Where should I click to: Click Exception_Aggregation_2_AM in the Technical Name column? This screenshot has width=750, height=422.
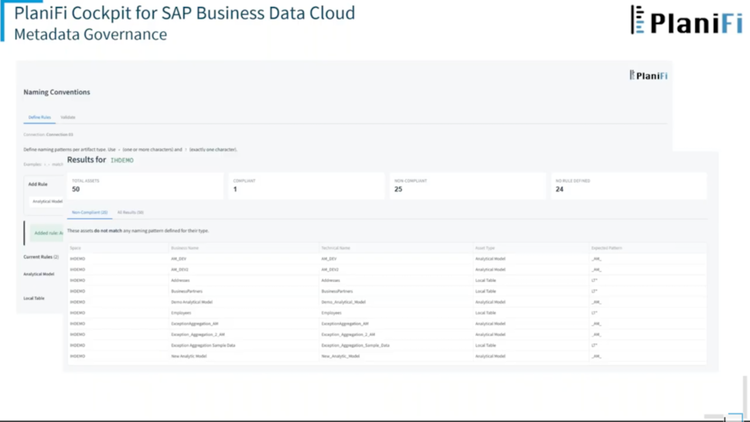click(348, 335)
